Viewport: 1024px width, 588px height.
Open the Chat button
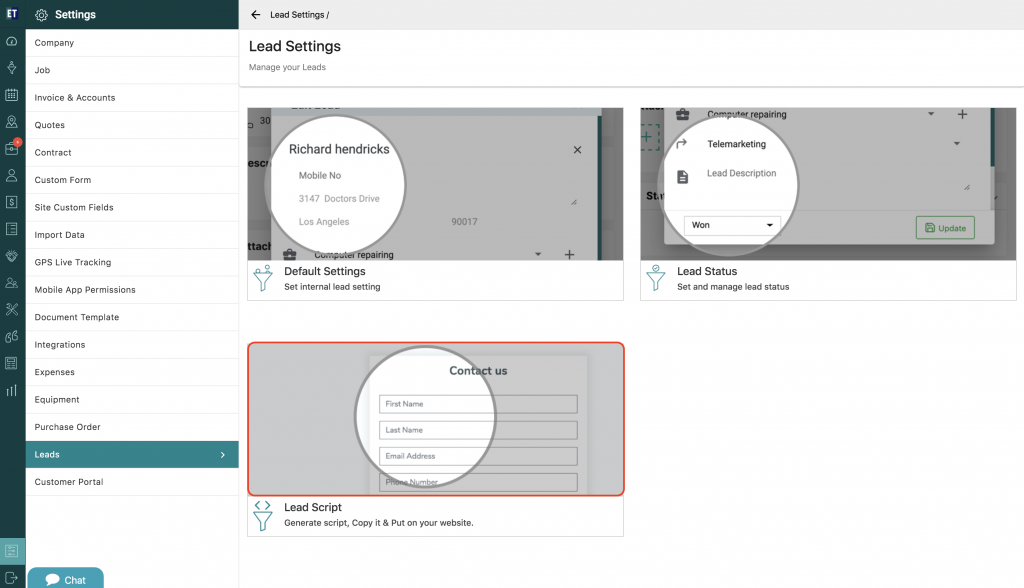point(65,579)
